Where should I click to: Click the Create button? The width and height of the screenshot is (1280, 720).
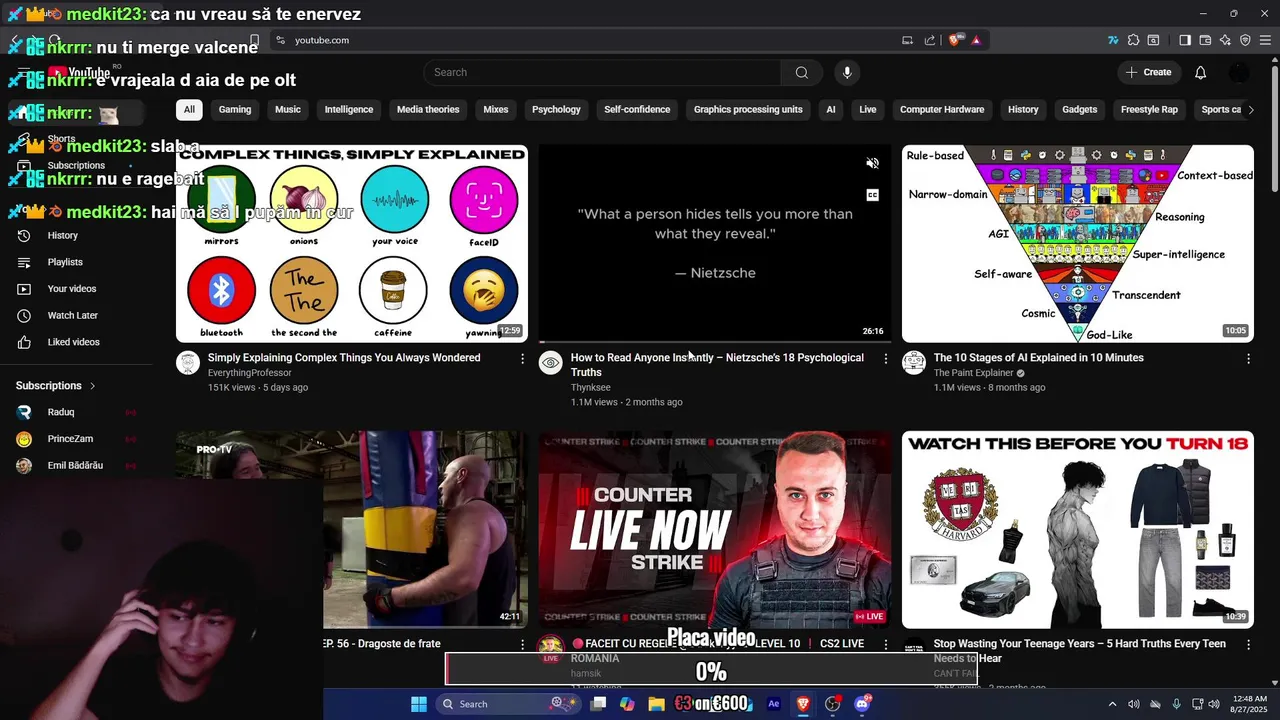point(1148,72)
